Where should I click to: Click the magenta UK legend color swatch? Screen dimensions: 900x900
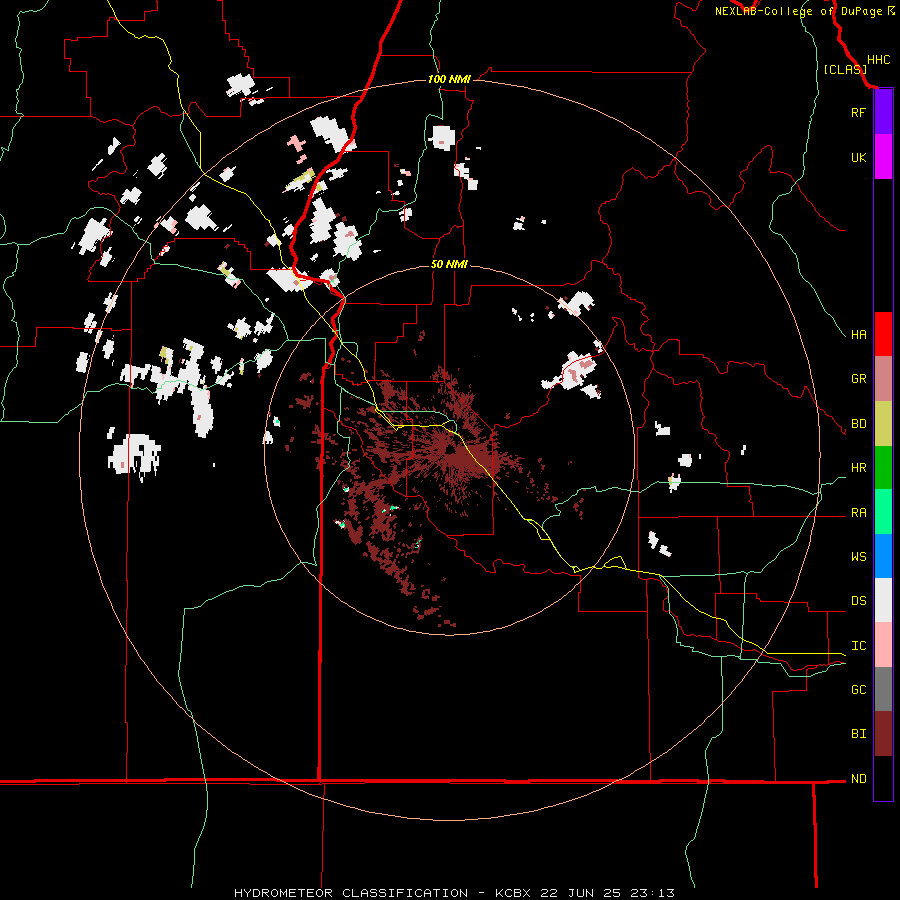pyautogui.click(x=883, y=157)
